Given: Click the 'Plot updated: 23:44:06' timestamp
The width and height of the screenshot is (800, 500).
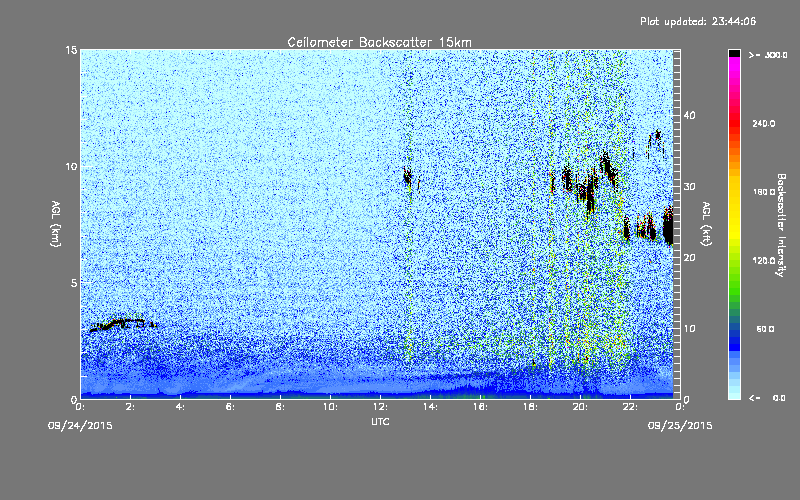Looking at the screenshot, I should click(x=698, y=21).
